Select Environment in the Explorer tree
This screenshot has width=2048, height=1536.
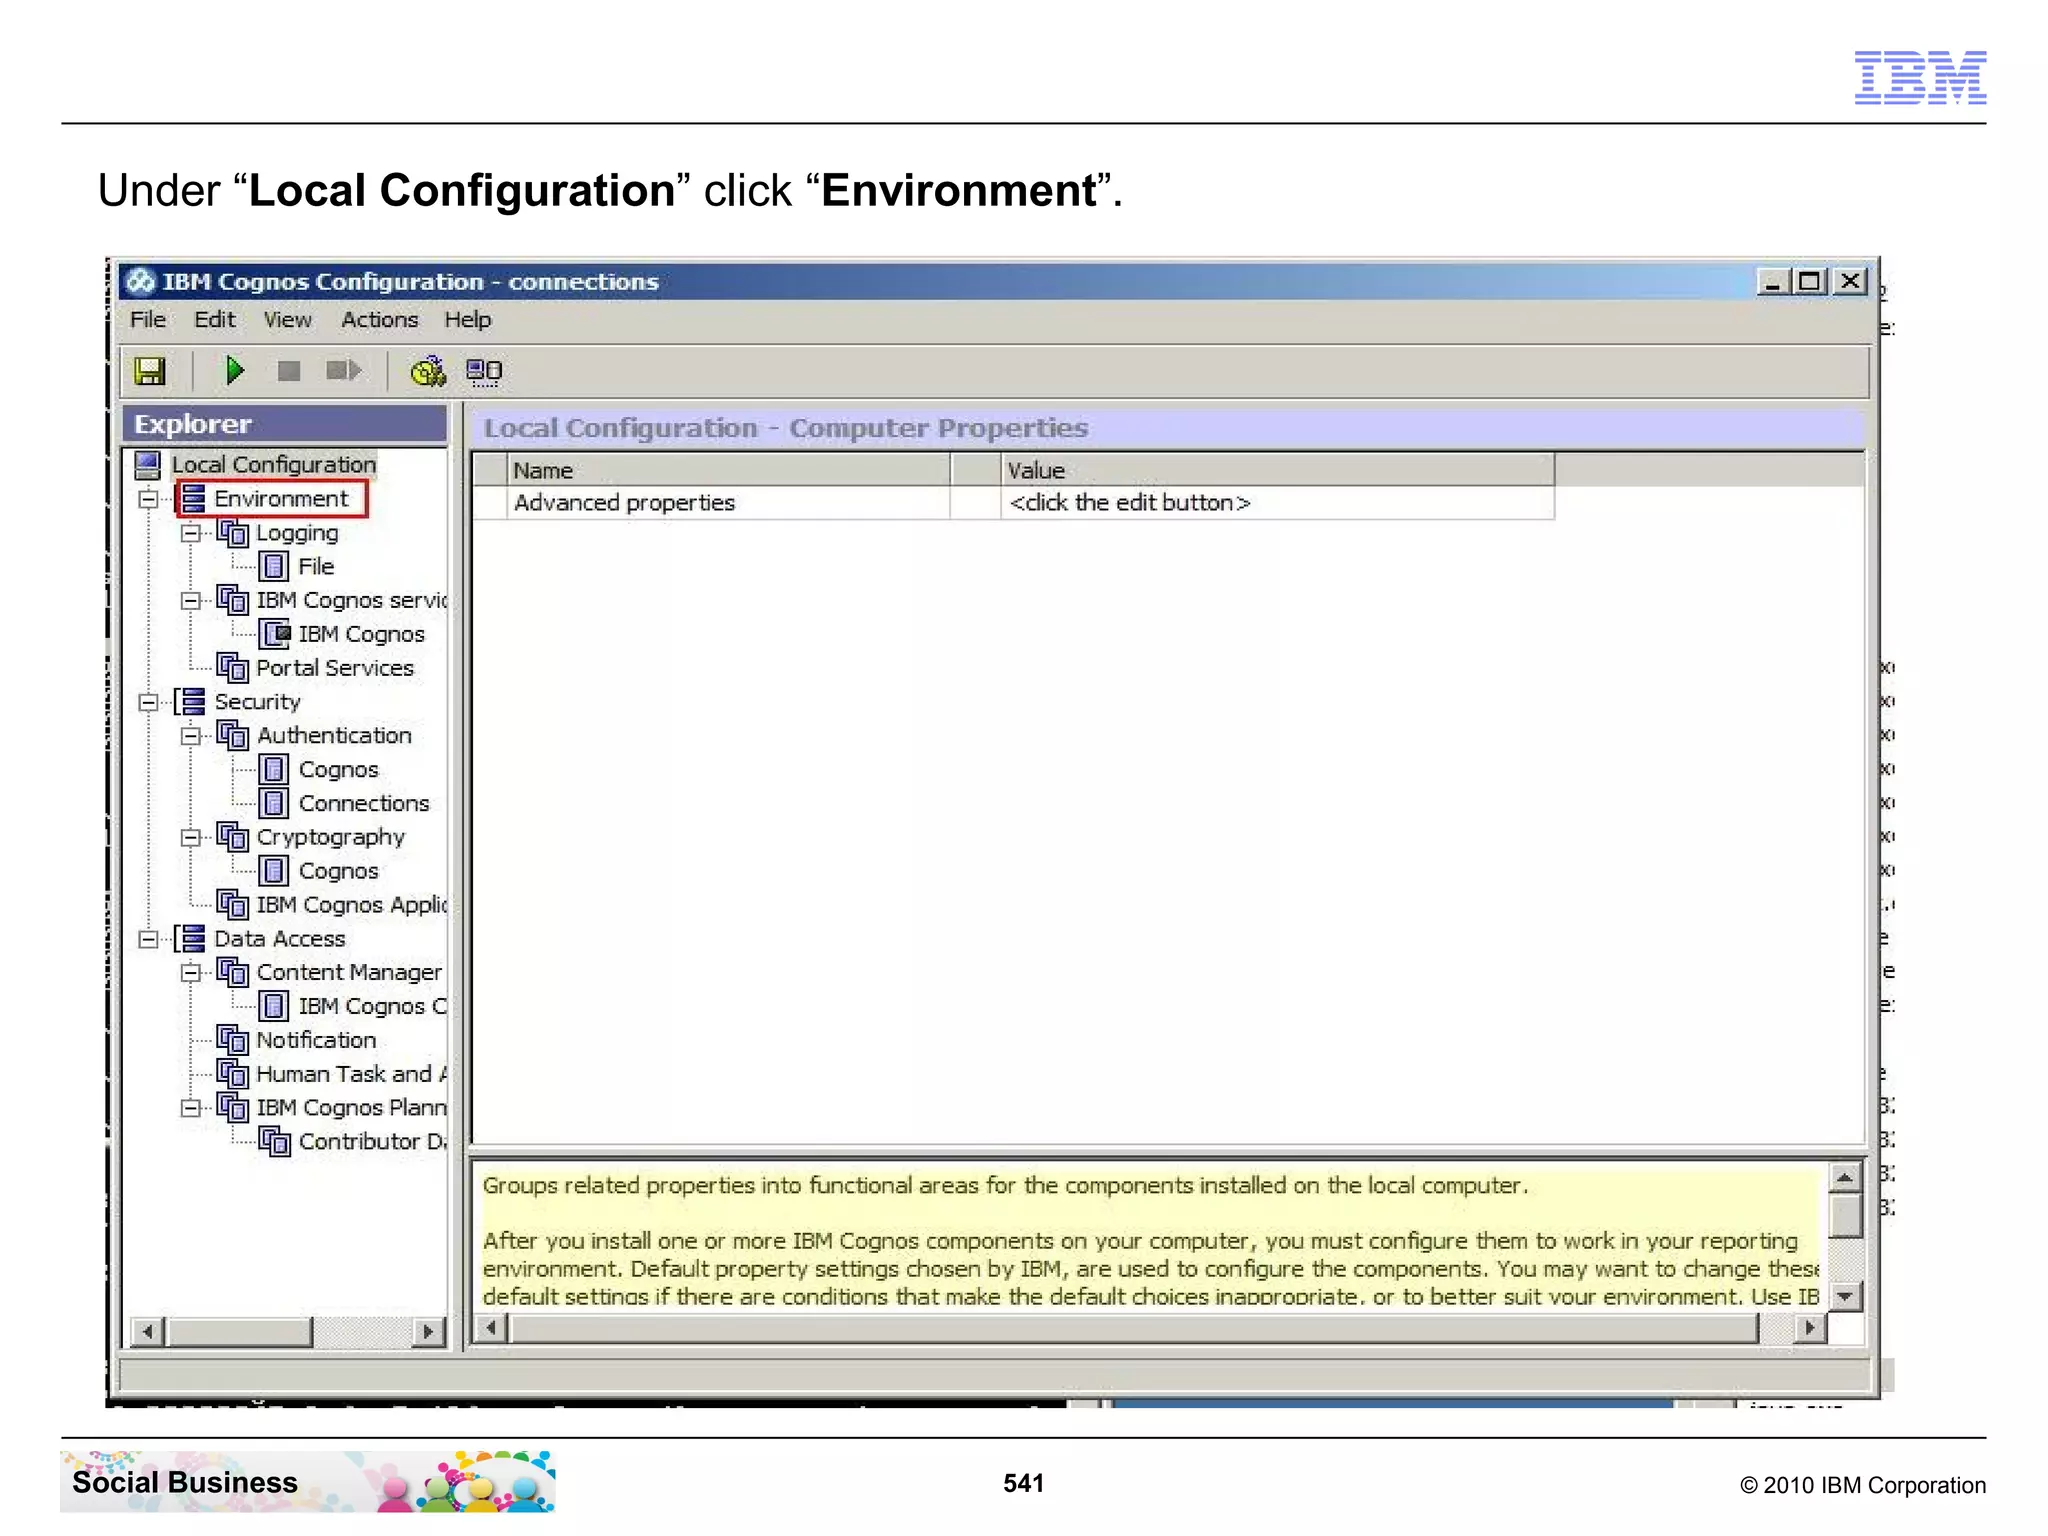pos(281,499)
